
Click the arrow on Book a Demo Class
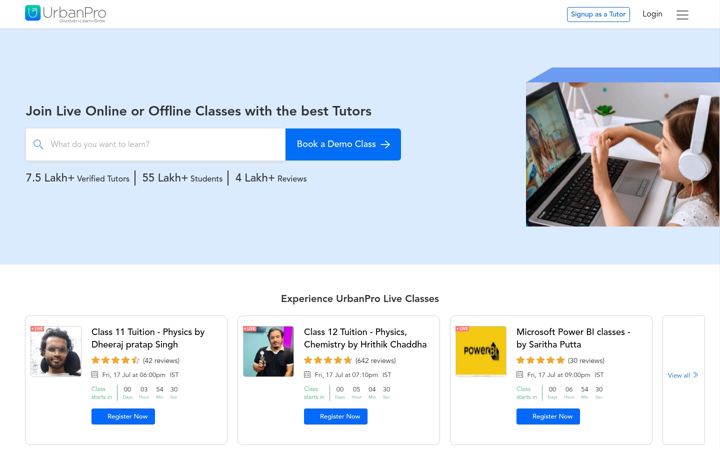pos(385,144)
